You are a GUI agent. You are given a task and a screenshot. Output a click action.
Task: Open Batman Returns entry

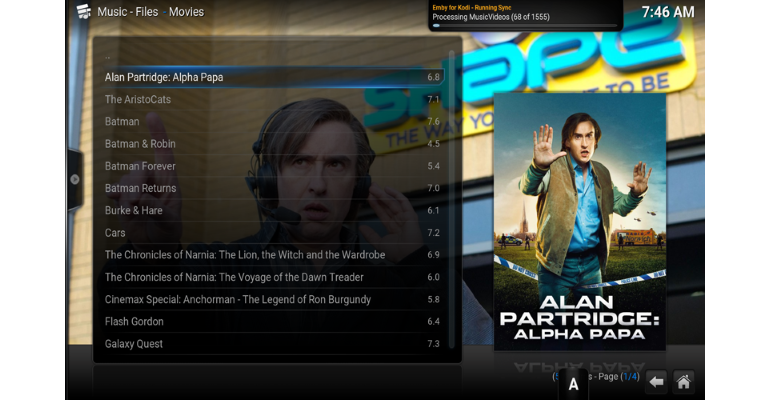tap(273, 188)
